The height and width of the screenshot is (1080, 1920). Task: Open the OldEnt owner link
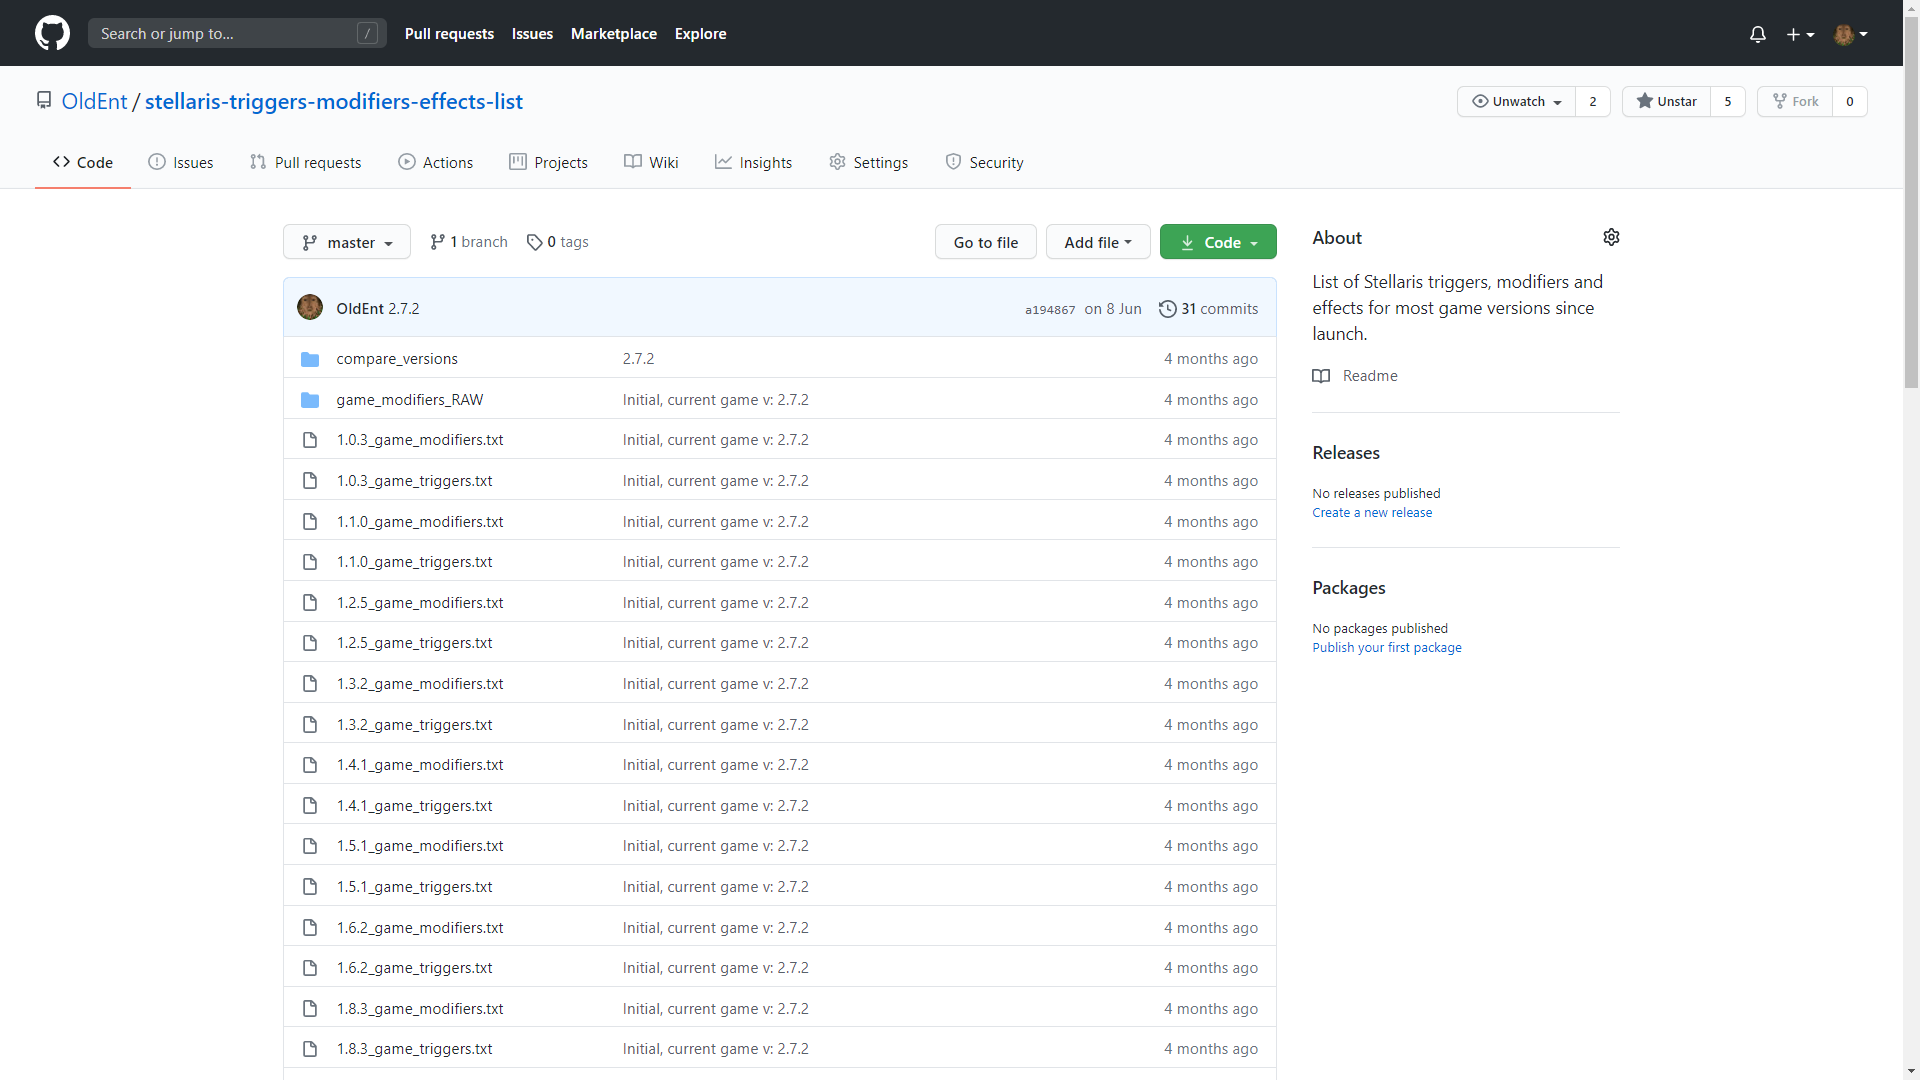click(94, 101)
